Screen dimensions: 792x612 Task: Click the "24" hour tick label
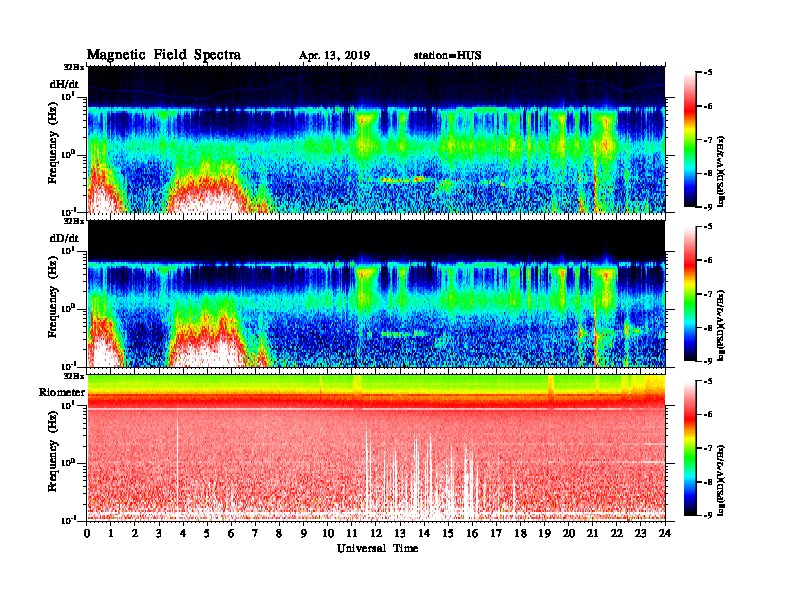665,533
